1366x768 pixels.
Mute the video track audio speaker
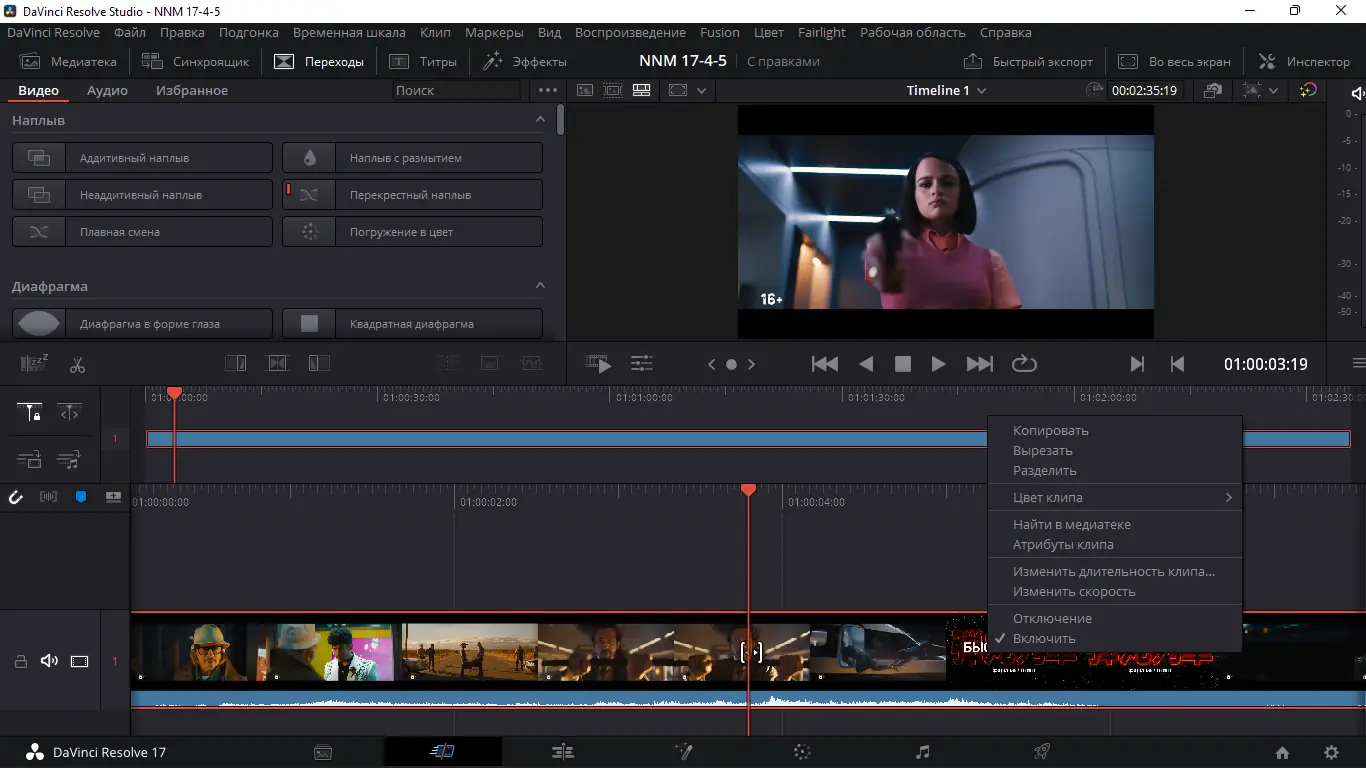49,661
